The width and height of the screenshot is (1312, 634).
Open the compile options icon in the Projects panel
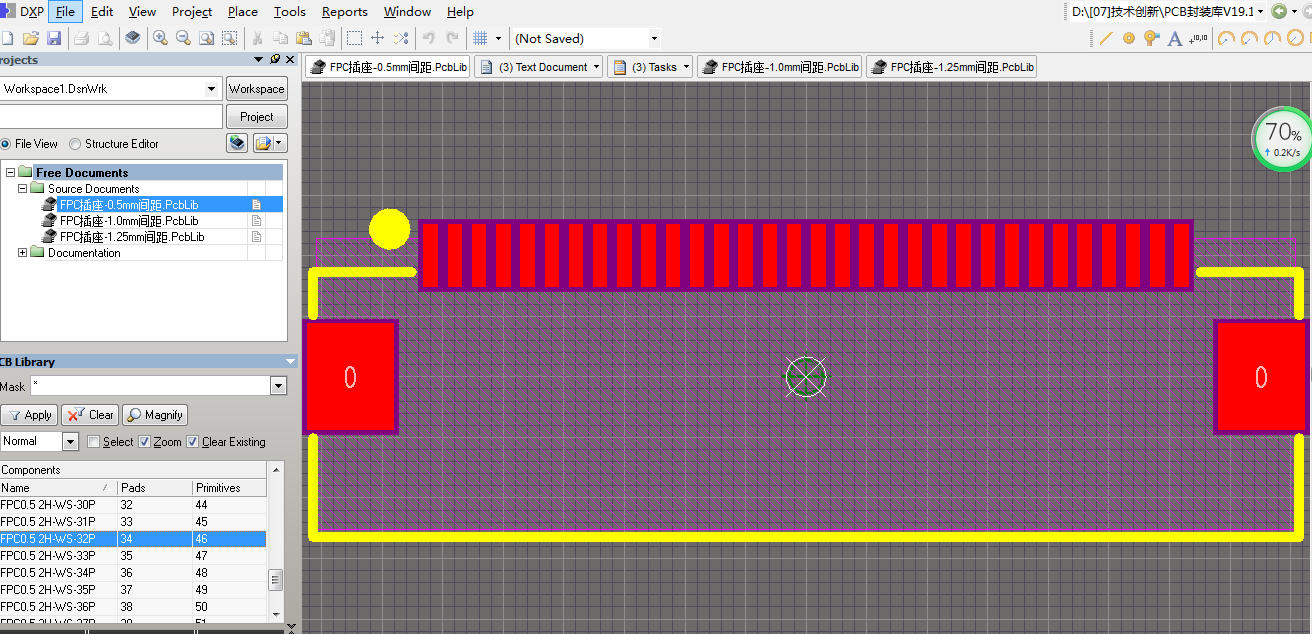coord(237,143)
